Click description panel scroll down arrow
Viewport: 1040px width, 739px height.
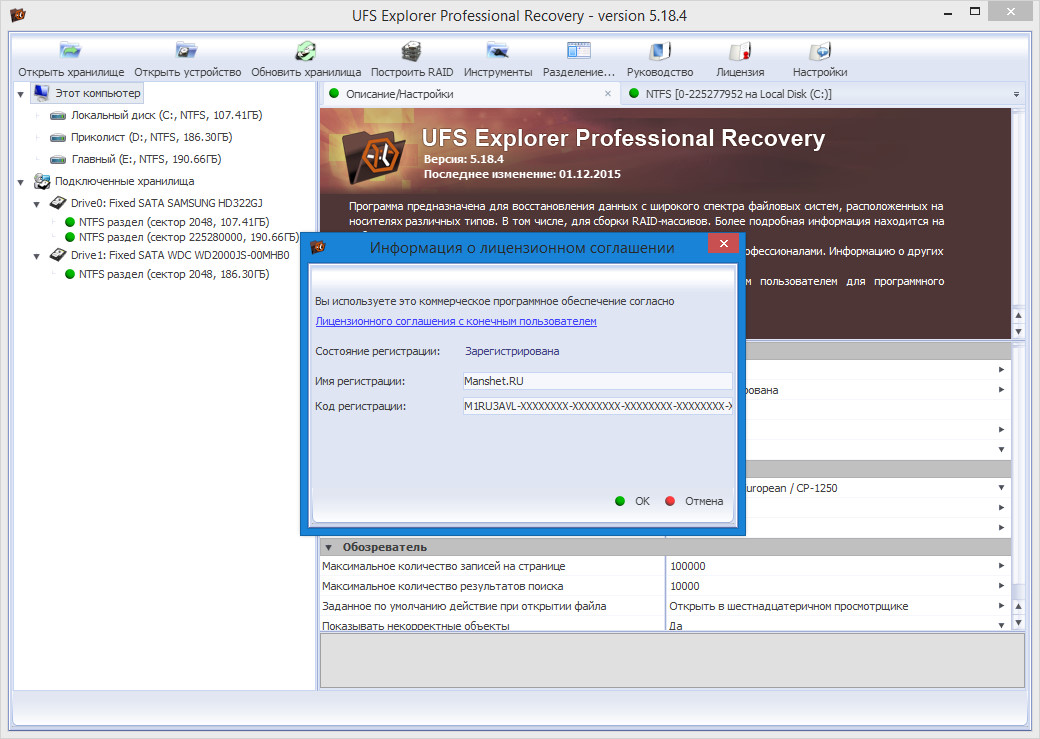[1019, 331]
